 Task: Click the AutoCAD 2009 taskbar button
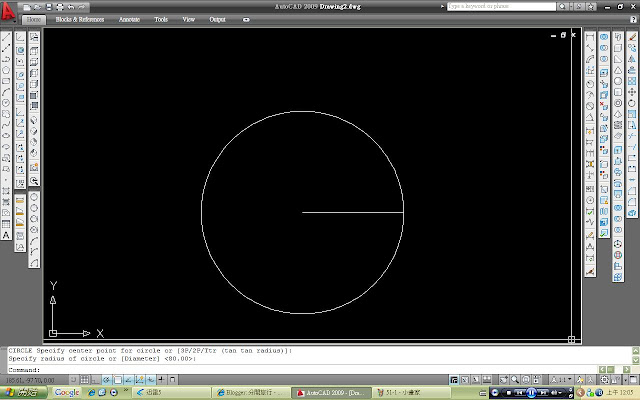pos(331,393)
